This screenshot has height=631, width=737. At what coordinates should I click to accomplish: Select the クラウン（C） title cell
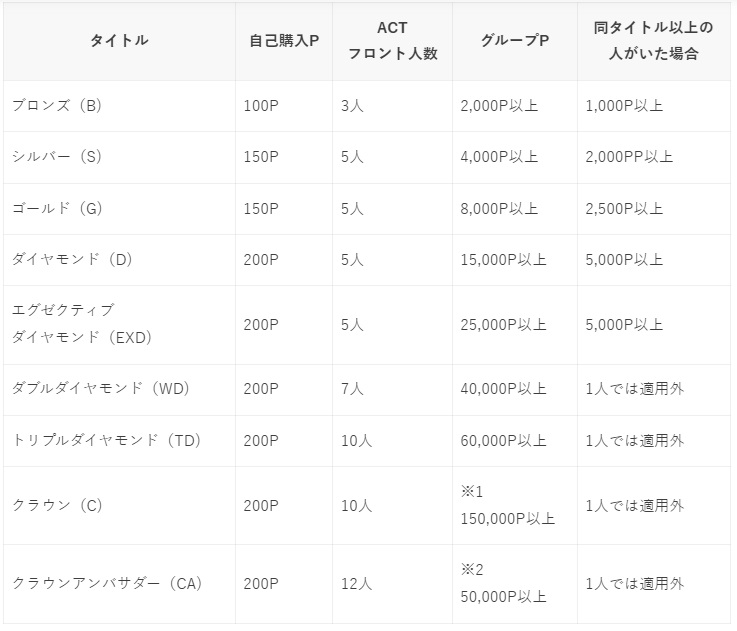point(119,506)
